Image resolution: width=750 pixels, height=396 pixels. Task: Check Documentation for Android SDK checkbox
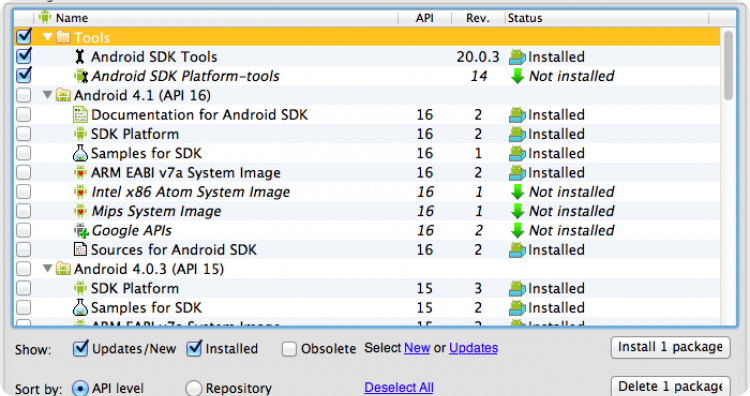click(23, 115)
